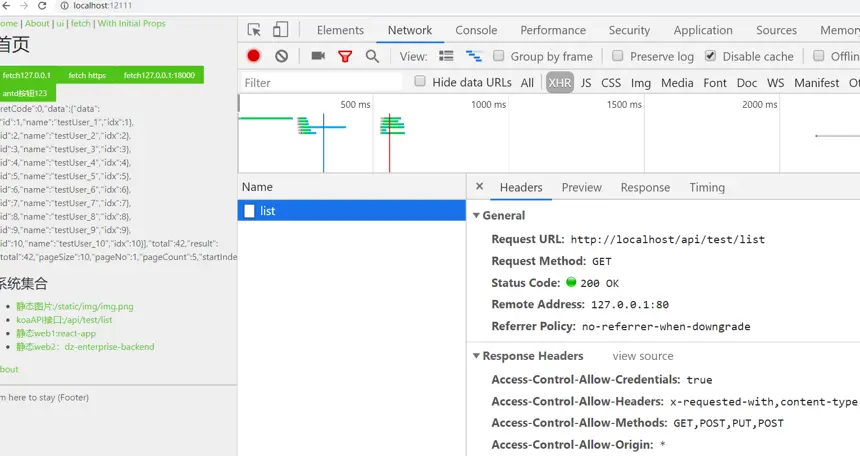Toggle the waterfall overview view icon
860x456 pixels.
[x=474, y=56]
